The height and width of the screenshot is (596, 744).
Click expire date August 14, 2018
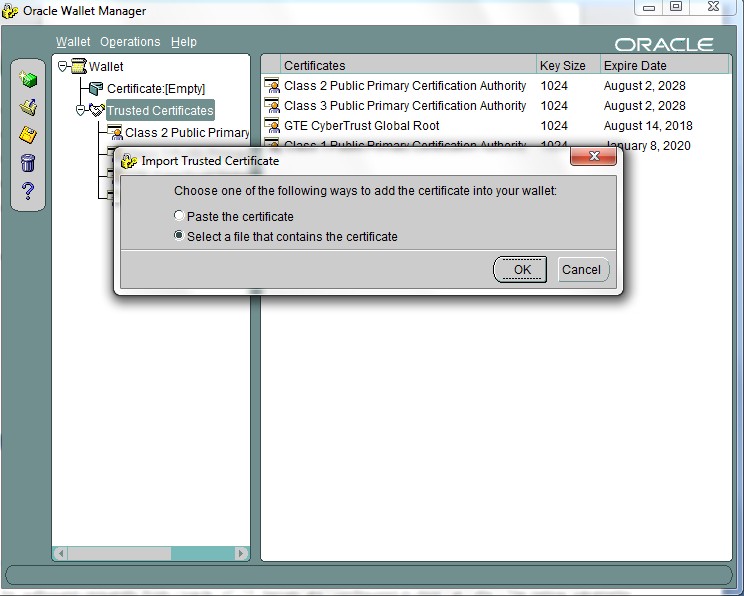pos(648,125)
